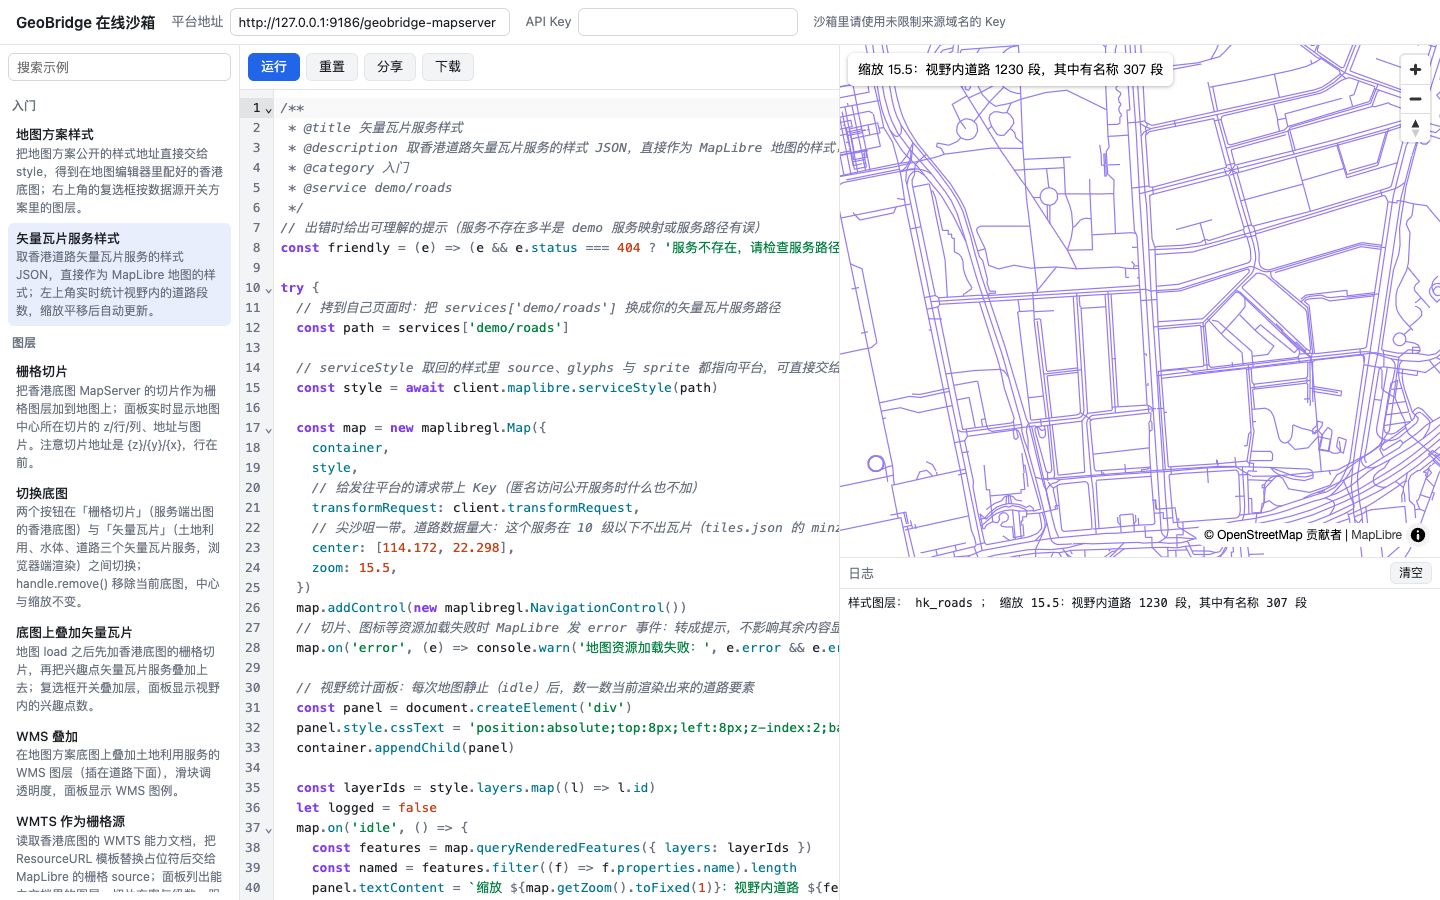
Task: Toggle the map attribution info icon
Action: pos(1418,535)
